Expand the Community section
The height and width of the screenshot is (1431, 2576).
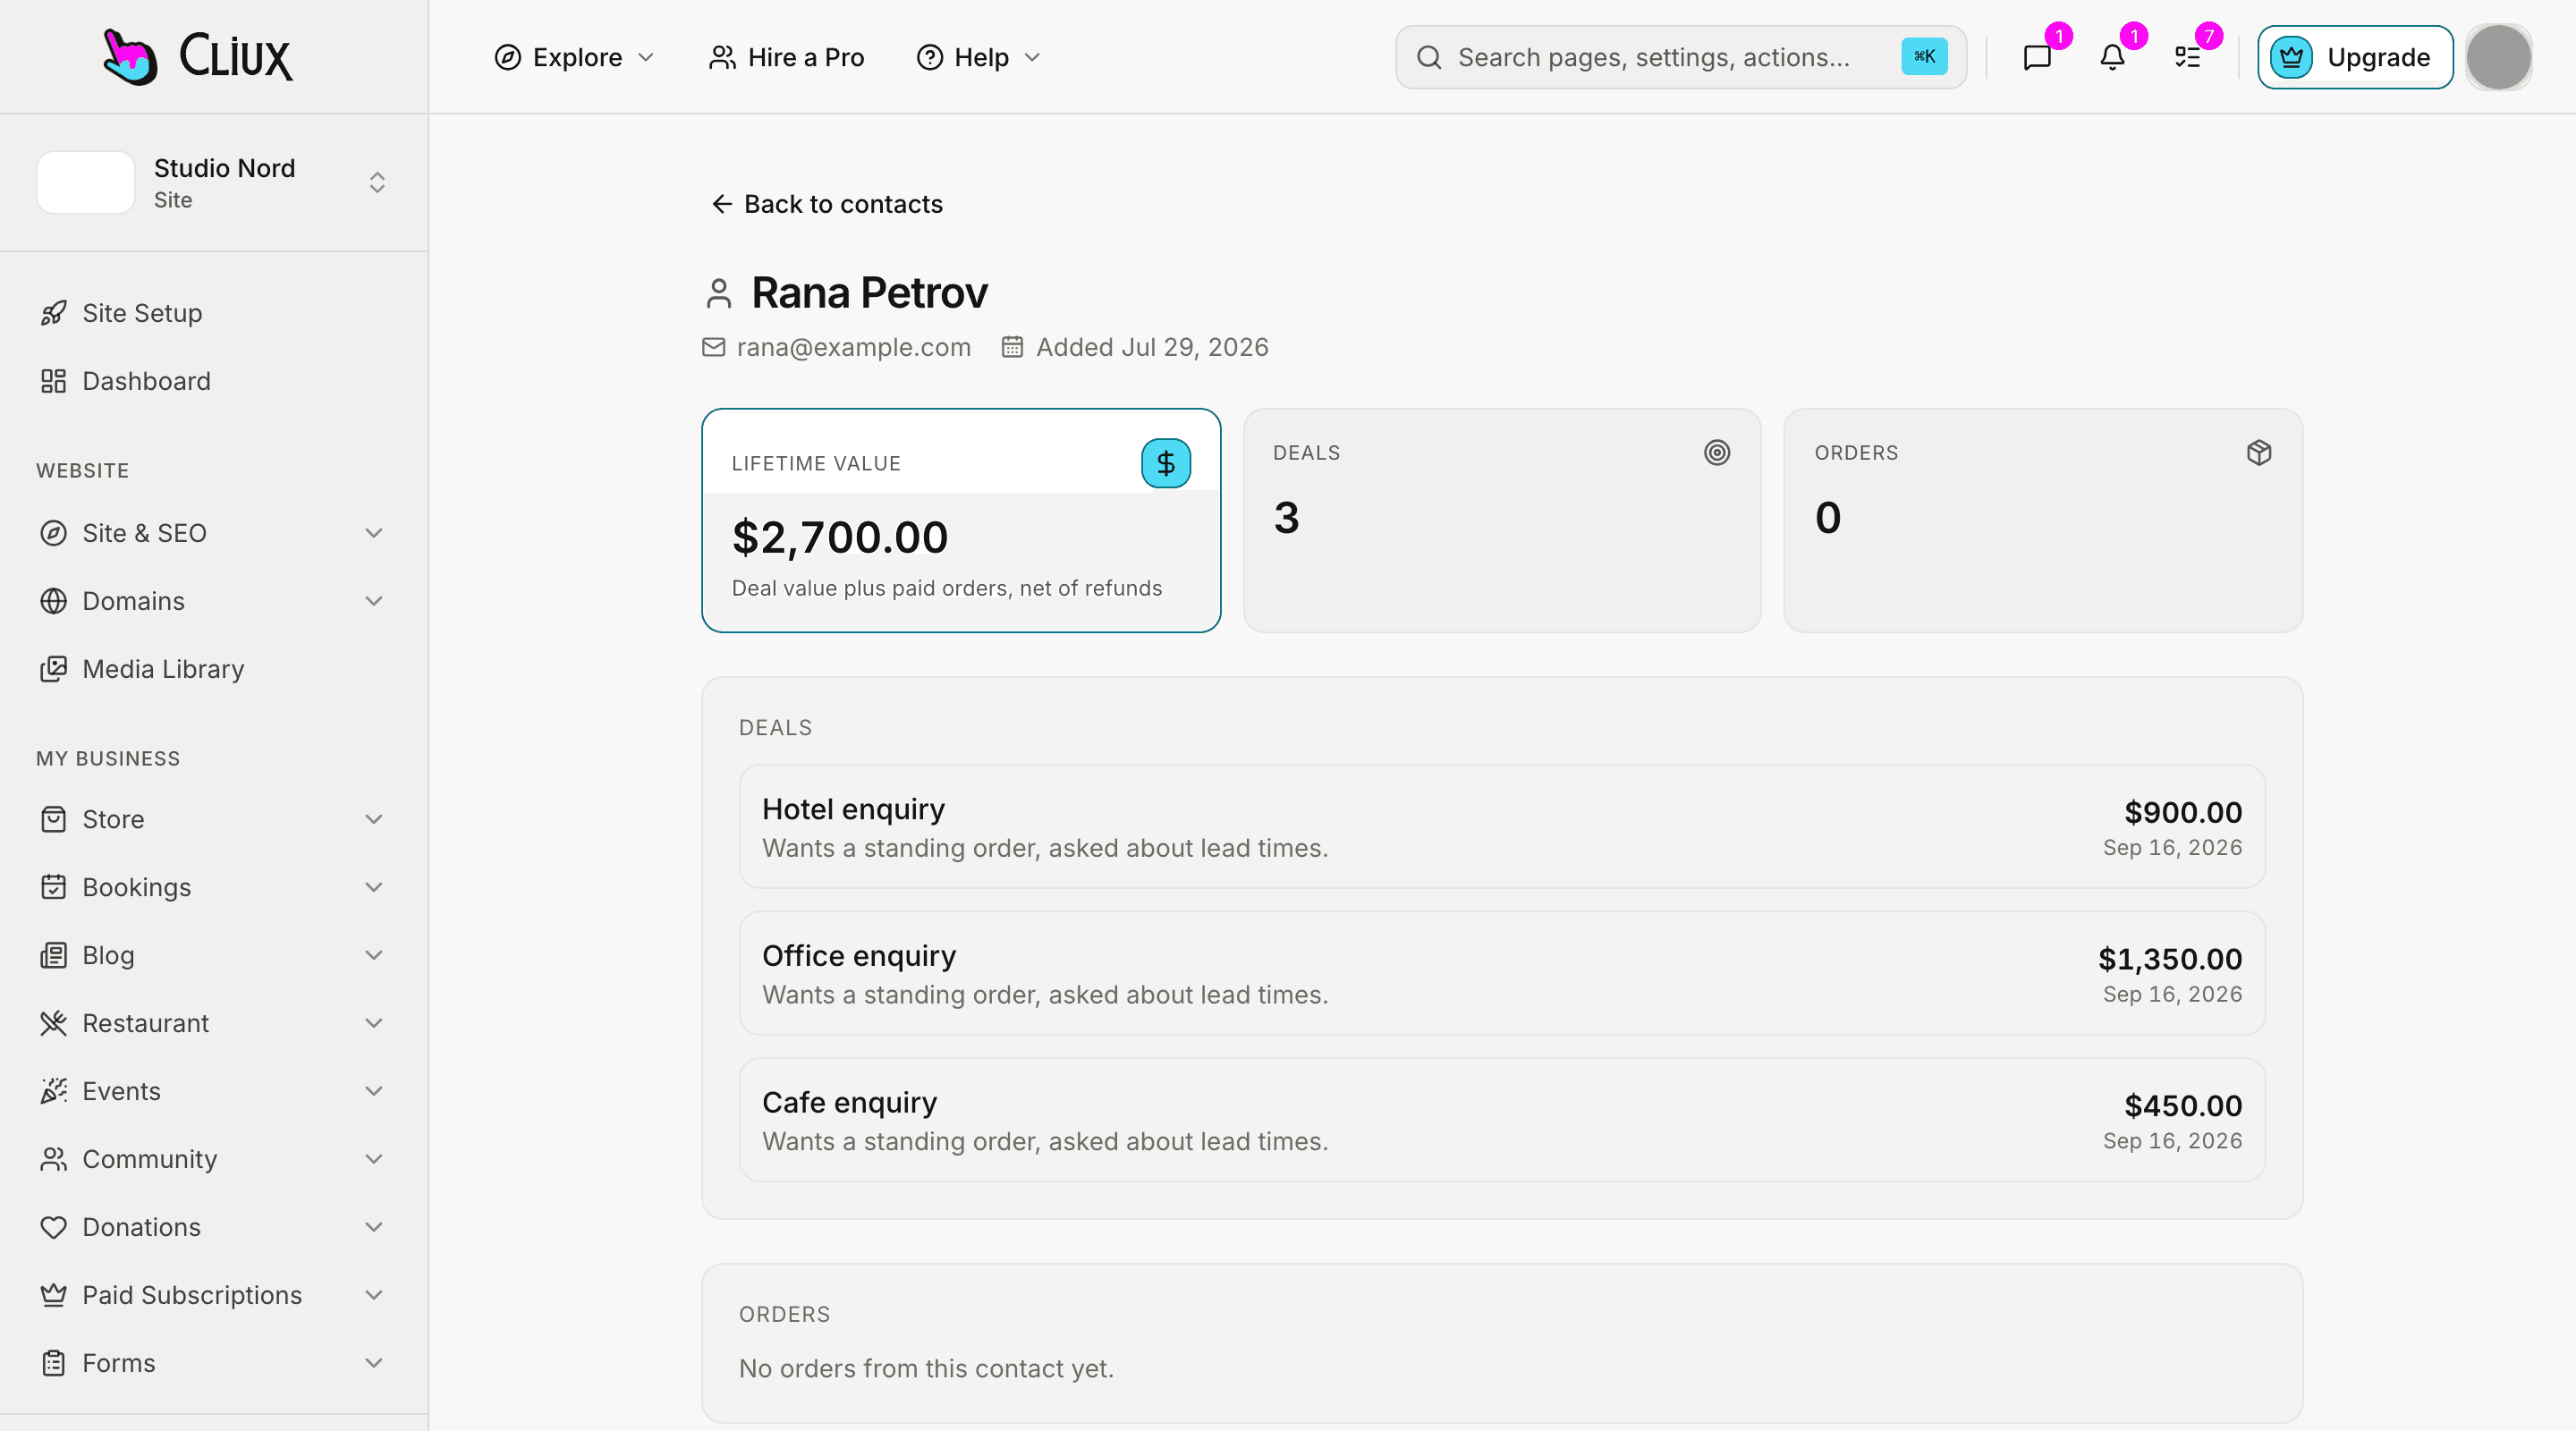click(214, 1159)
